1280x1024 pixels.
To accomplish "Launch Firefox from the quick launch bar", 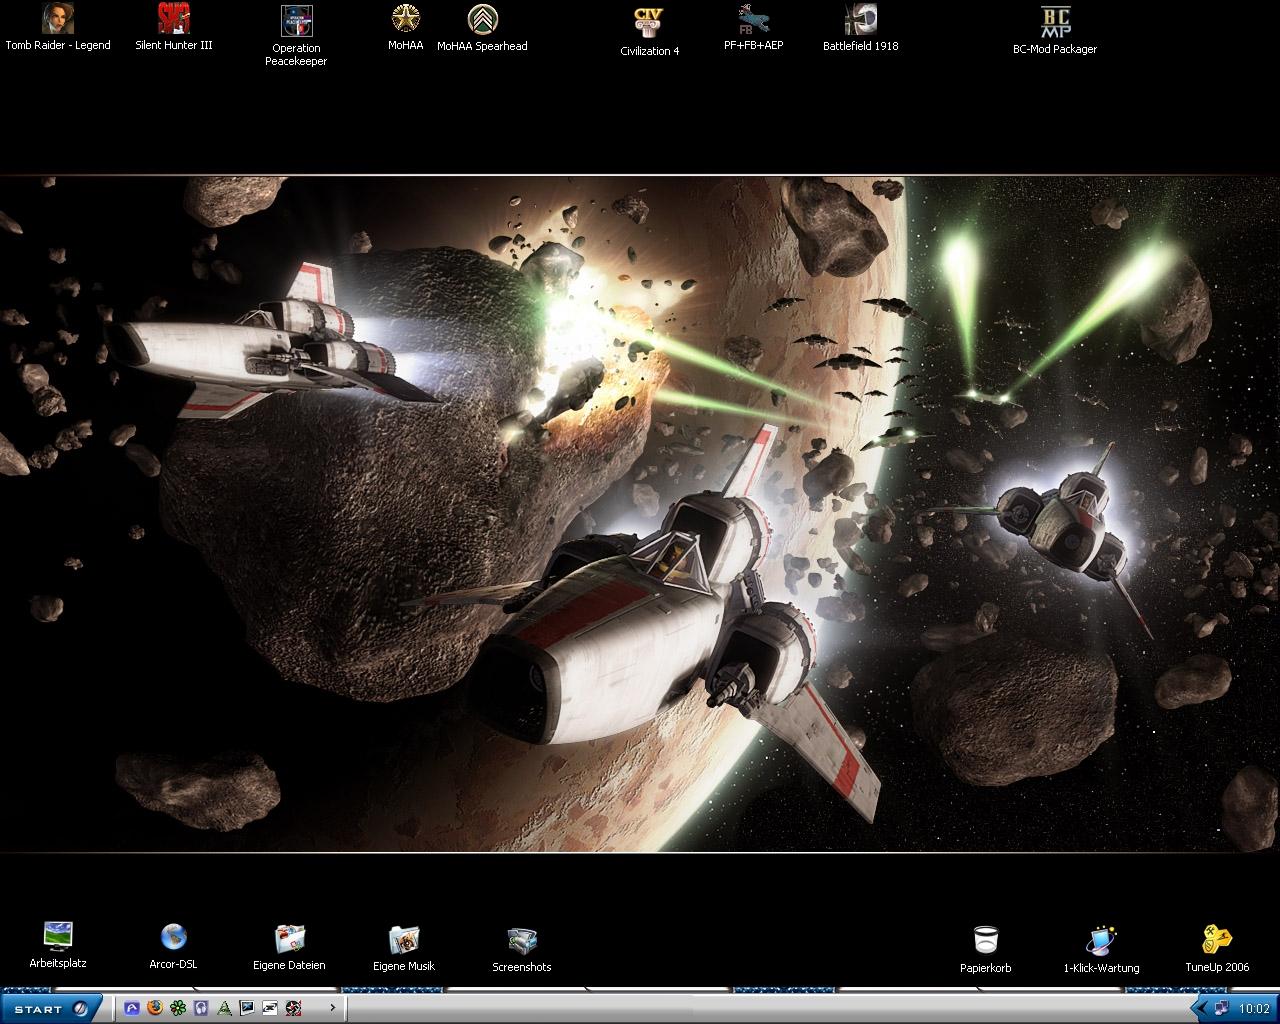I will (154, 1008).
